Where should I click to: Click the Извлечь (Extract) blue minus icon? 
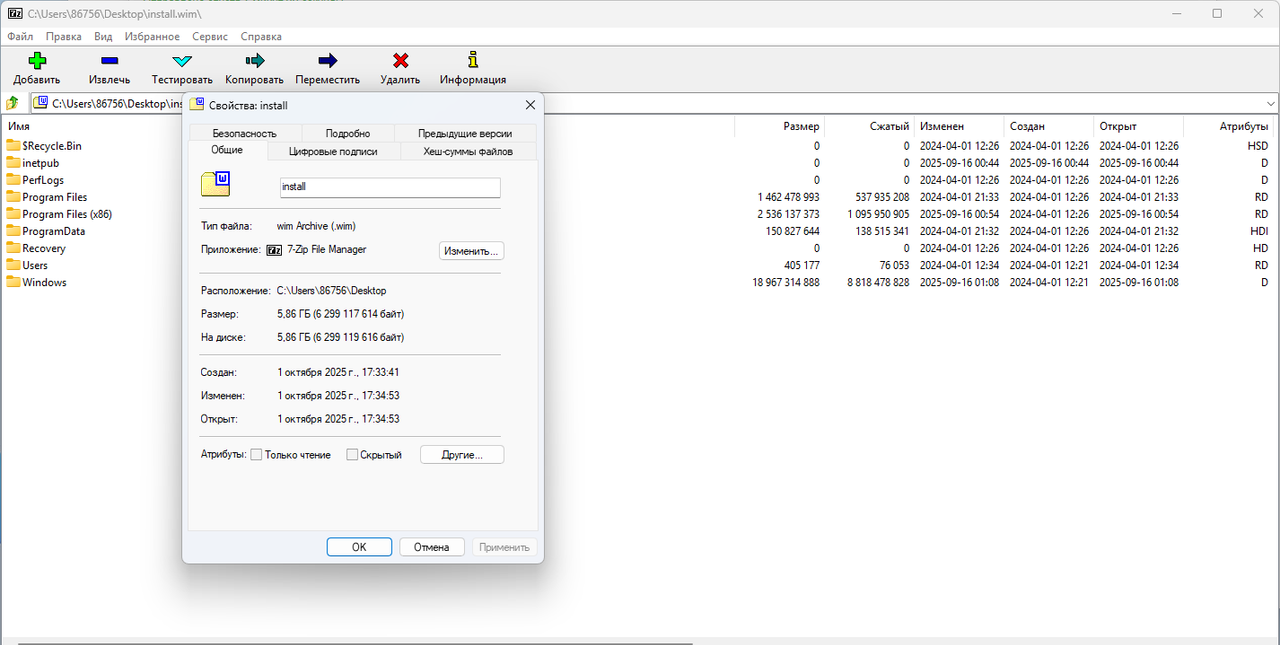[109, 61]
